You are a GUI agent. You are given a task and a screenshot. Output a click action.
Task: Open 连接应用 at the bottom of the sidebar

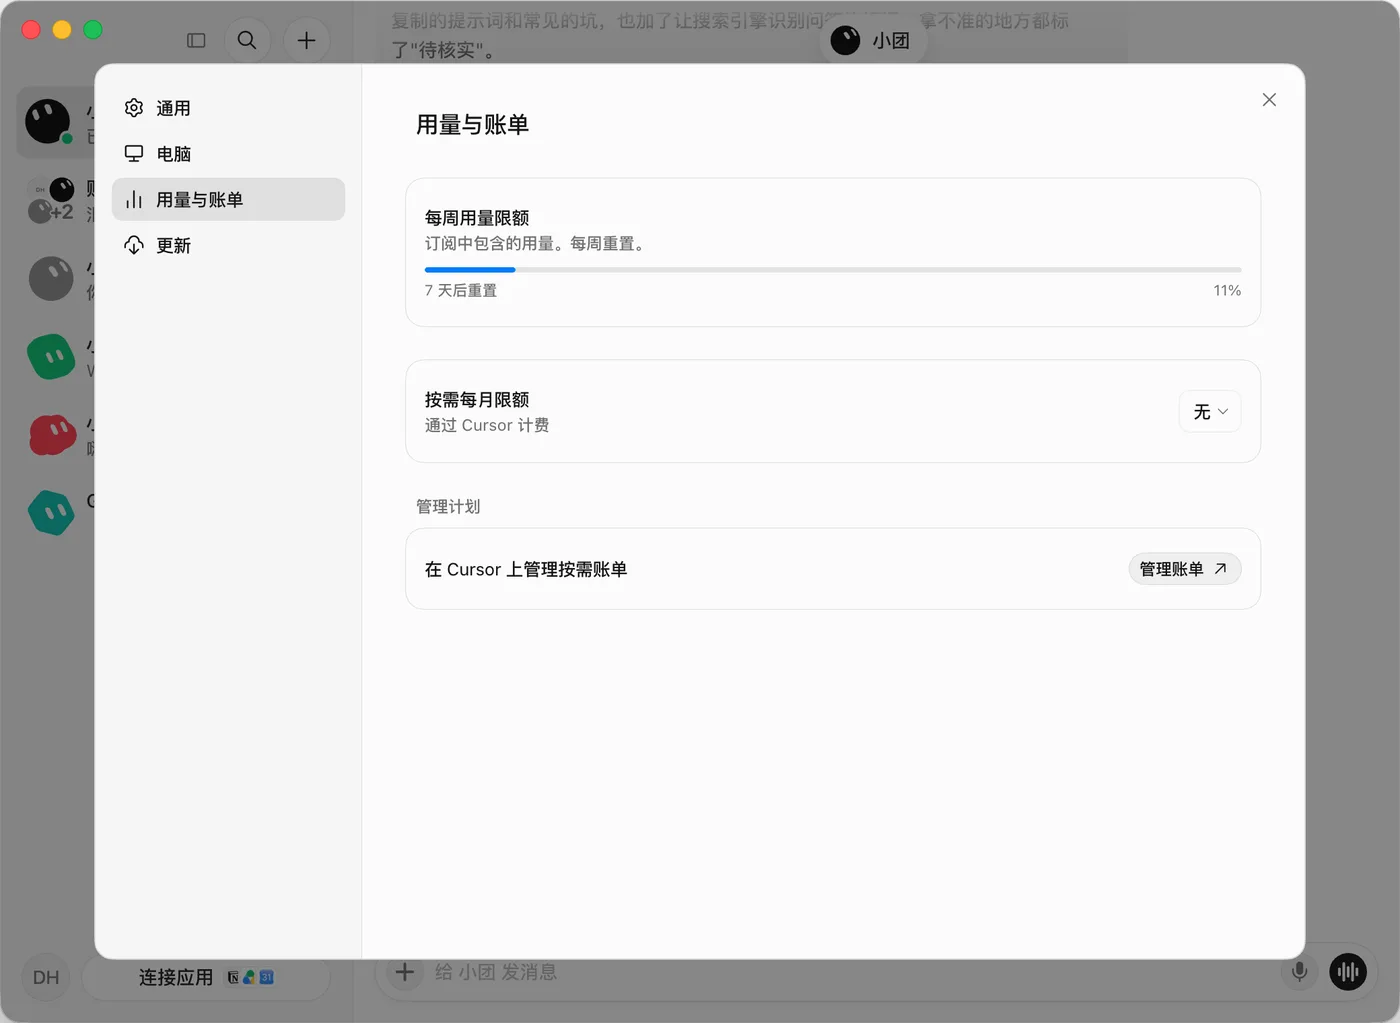205,978
